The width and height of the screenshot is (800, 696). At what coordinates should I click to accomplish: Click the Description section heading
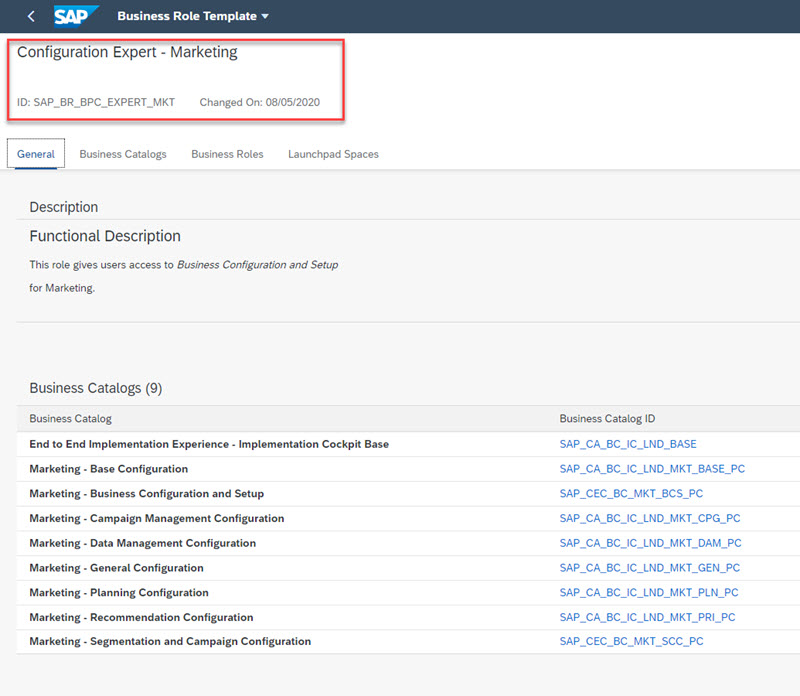64,207
